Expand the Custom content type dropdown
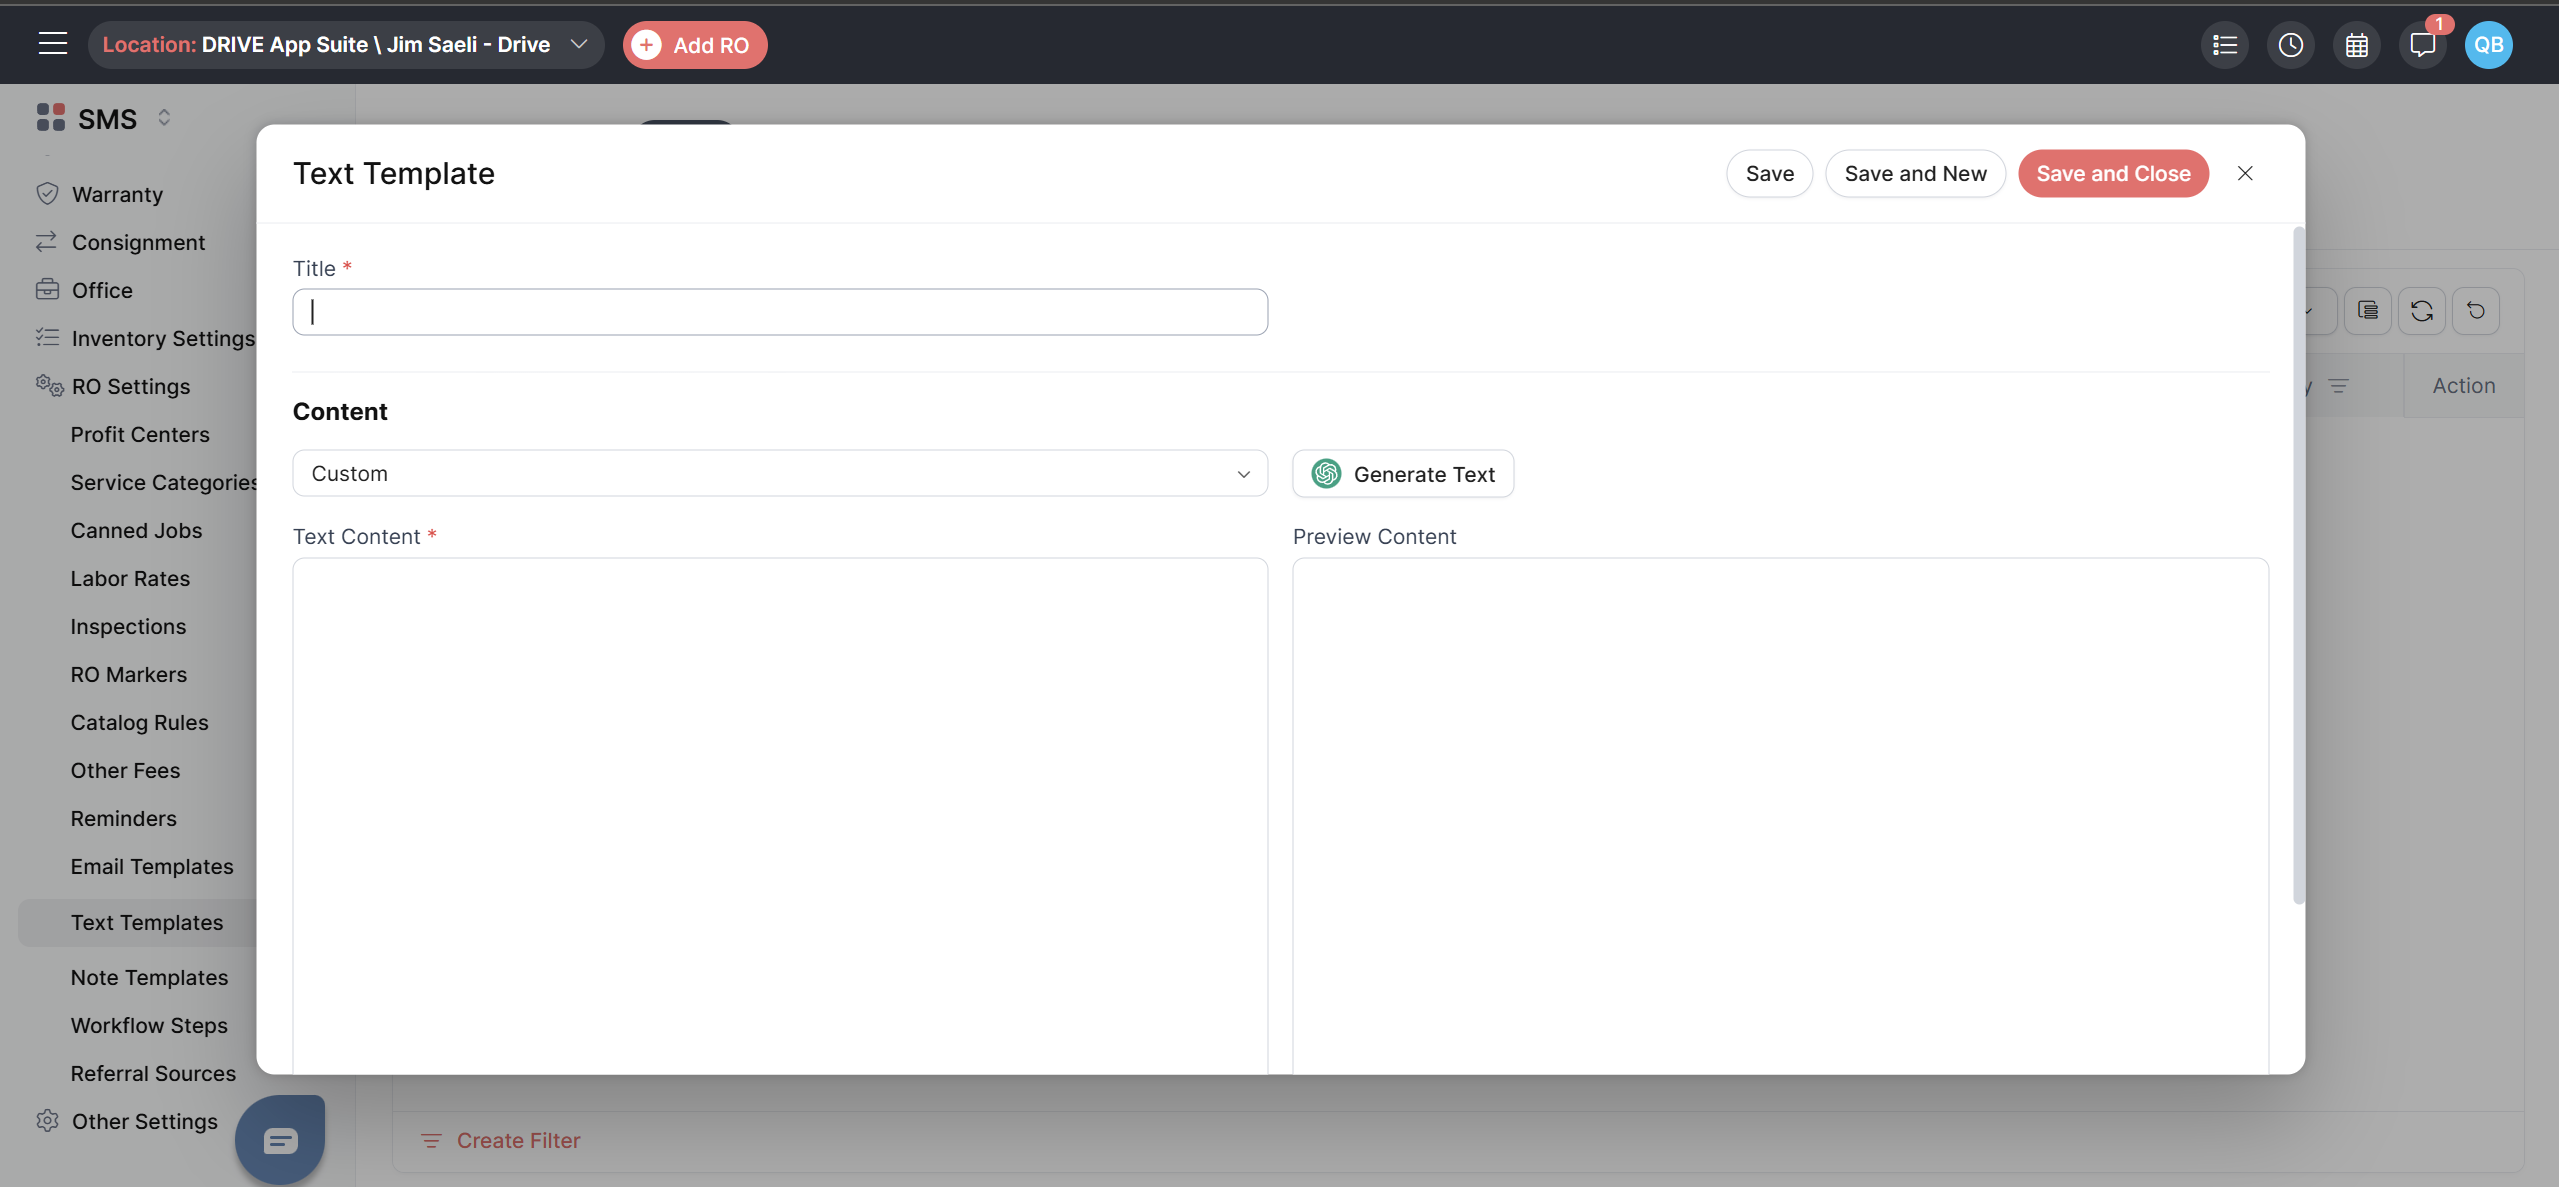This screenshot has width=2559, height=1187. (779, 473)
